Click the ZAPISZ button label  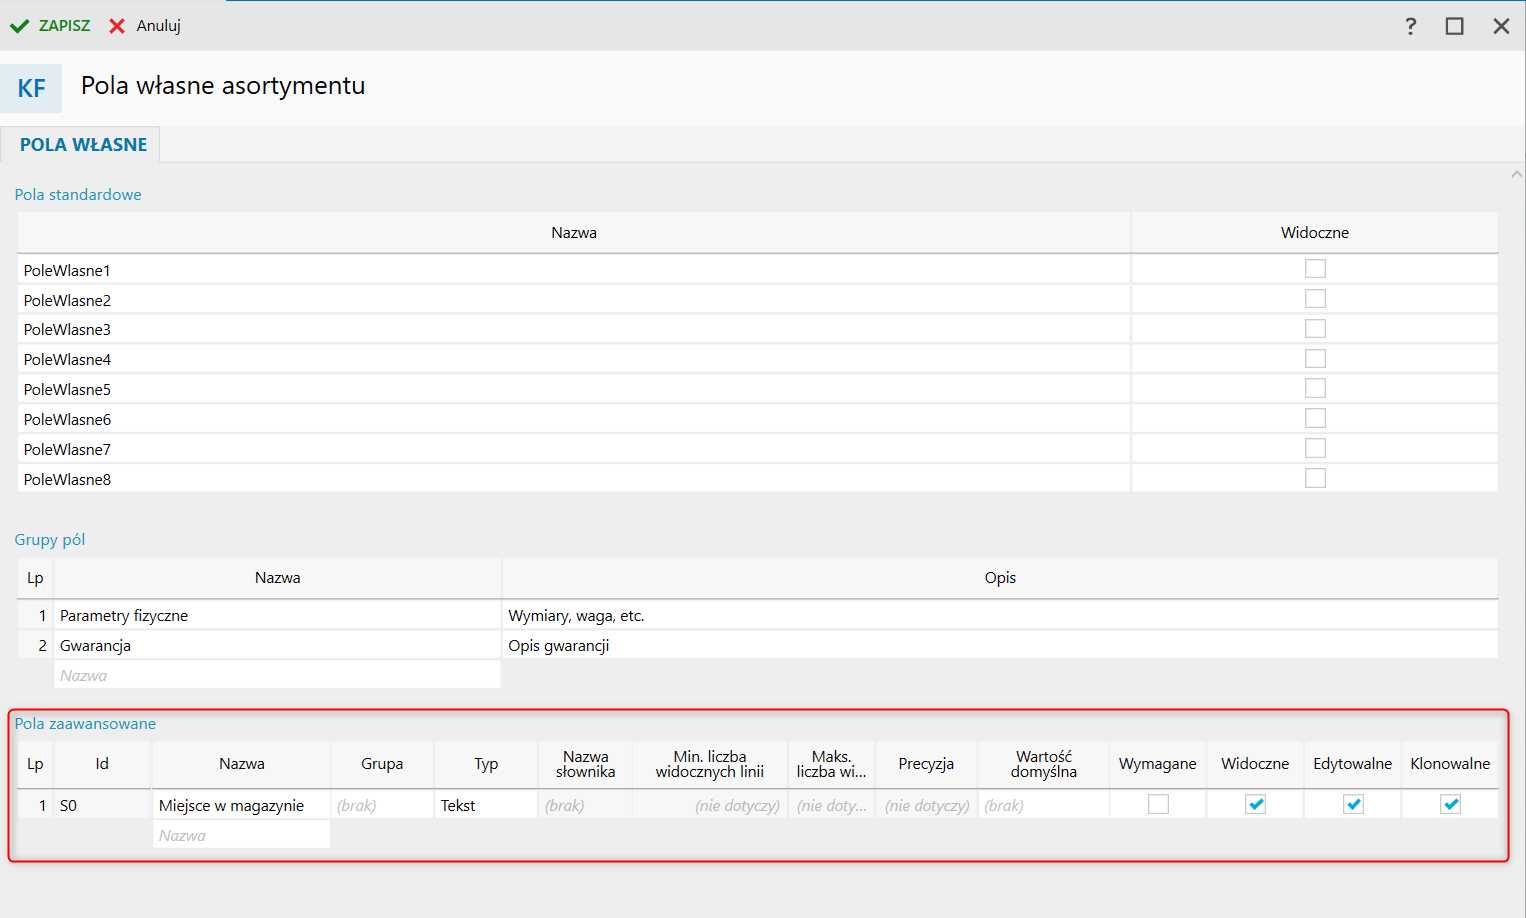[x=64, y=26]
